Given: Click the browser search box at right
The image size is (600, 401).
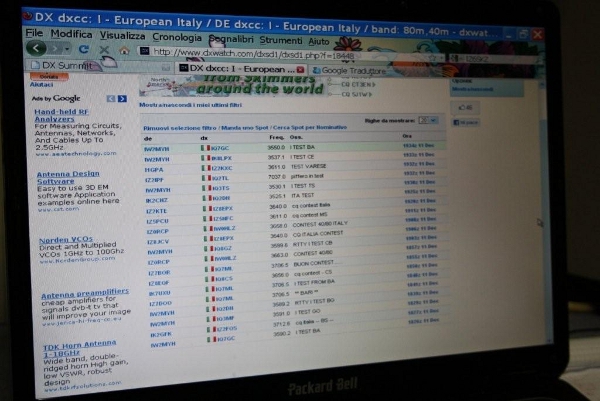Looking at the screenshot, I should (494, 59).
